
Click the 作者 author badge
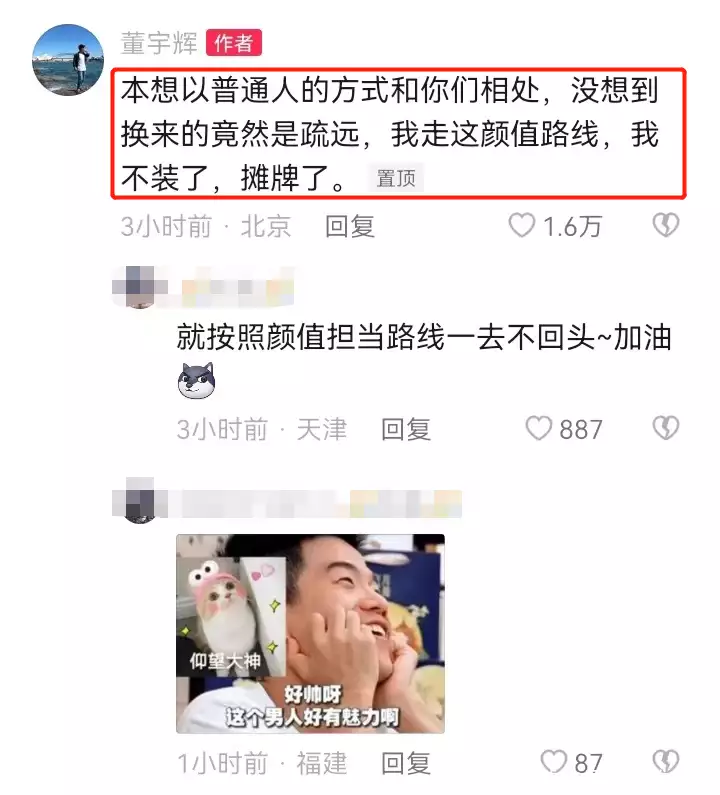coord(234,43)
